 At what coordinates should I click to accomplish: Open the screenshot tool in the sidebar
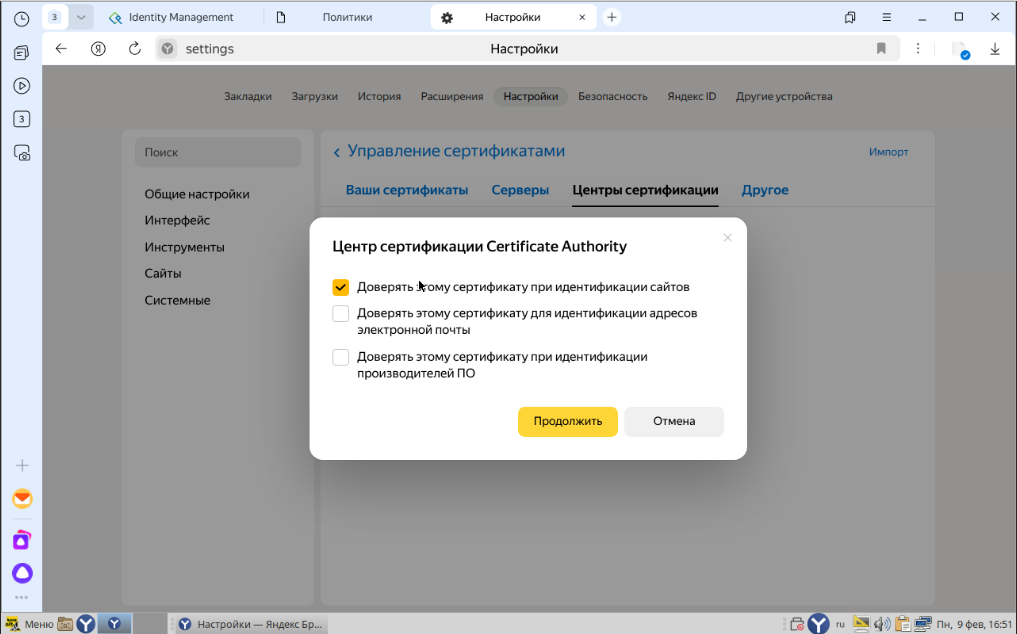click(x=21, y=152)
